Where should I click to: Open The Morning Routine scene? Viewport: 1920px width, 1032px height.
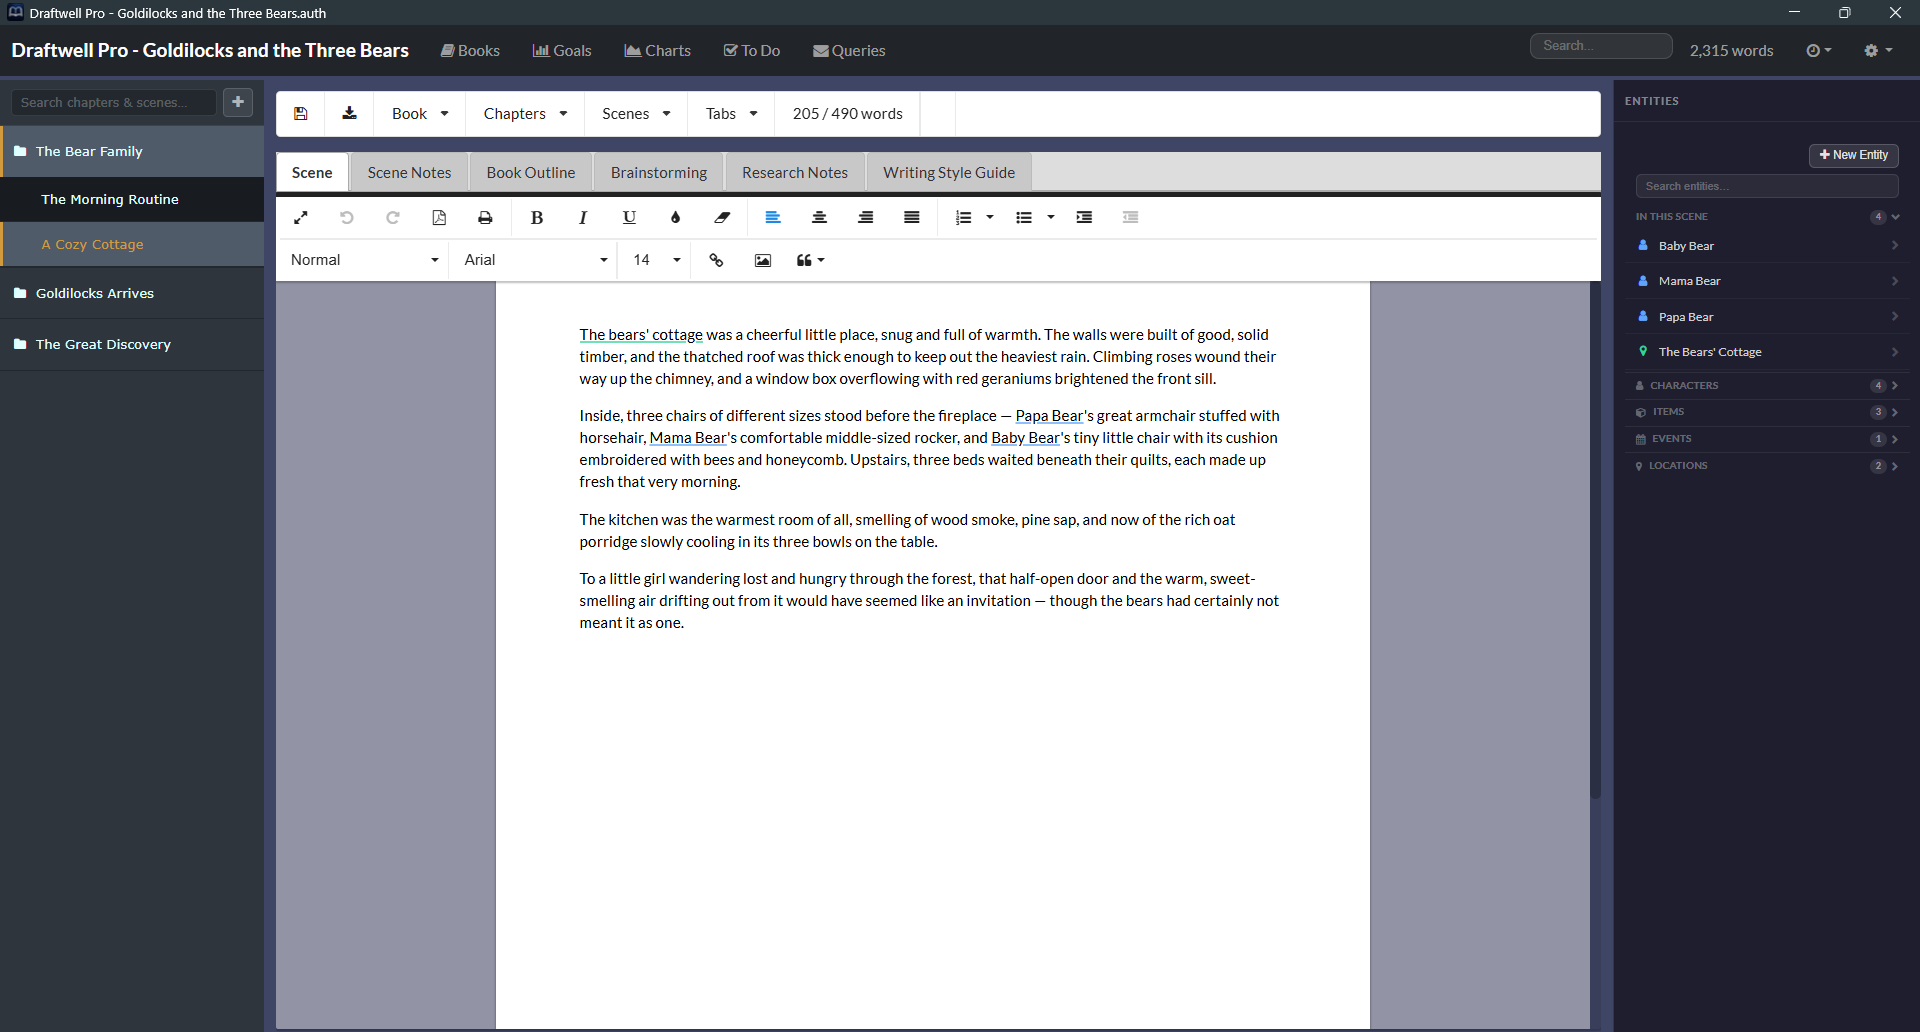tap(132, 200)
